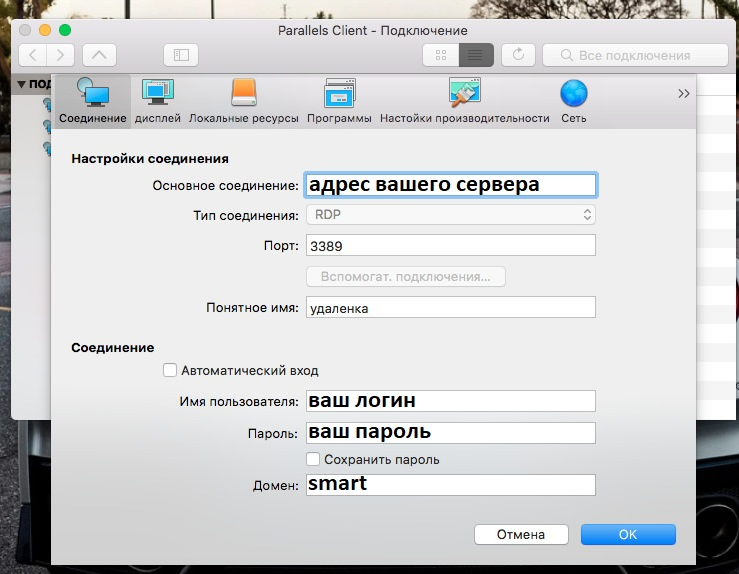Screen dimensions: 739x574
Task: Click the refresh connections toolbar icon
Action: point(518,55)
